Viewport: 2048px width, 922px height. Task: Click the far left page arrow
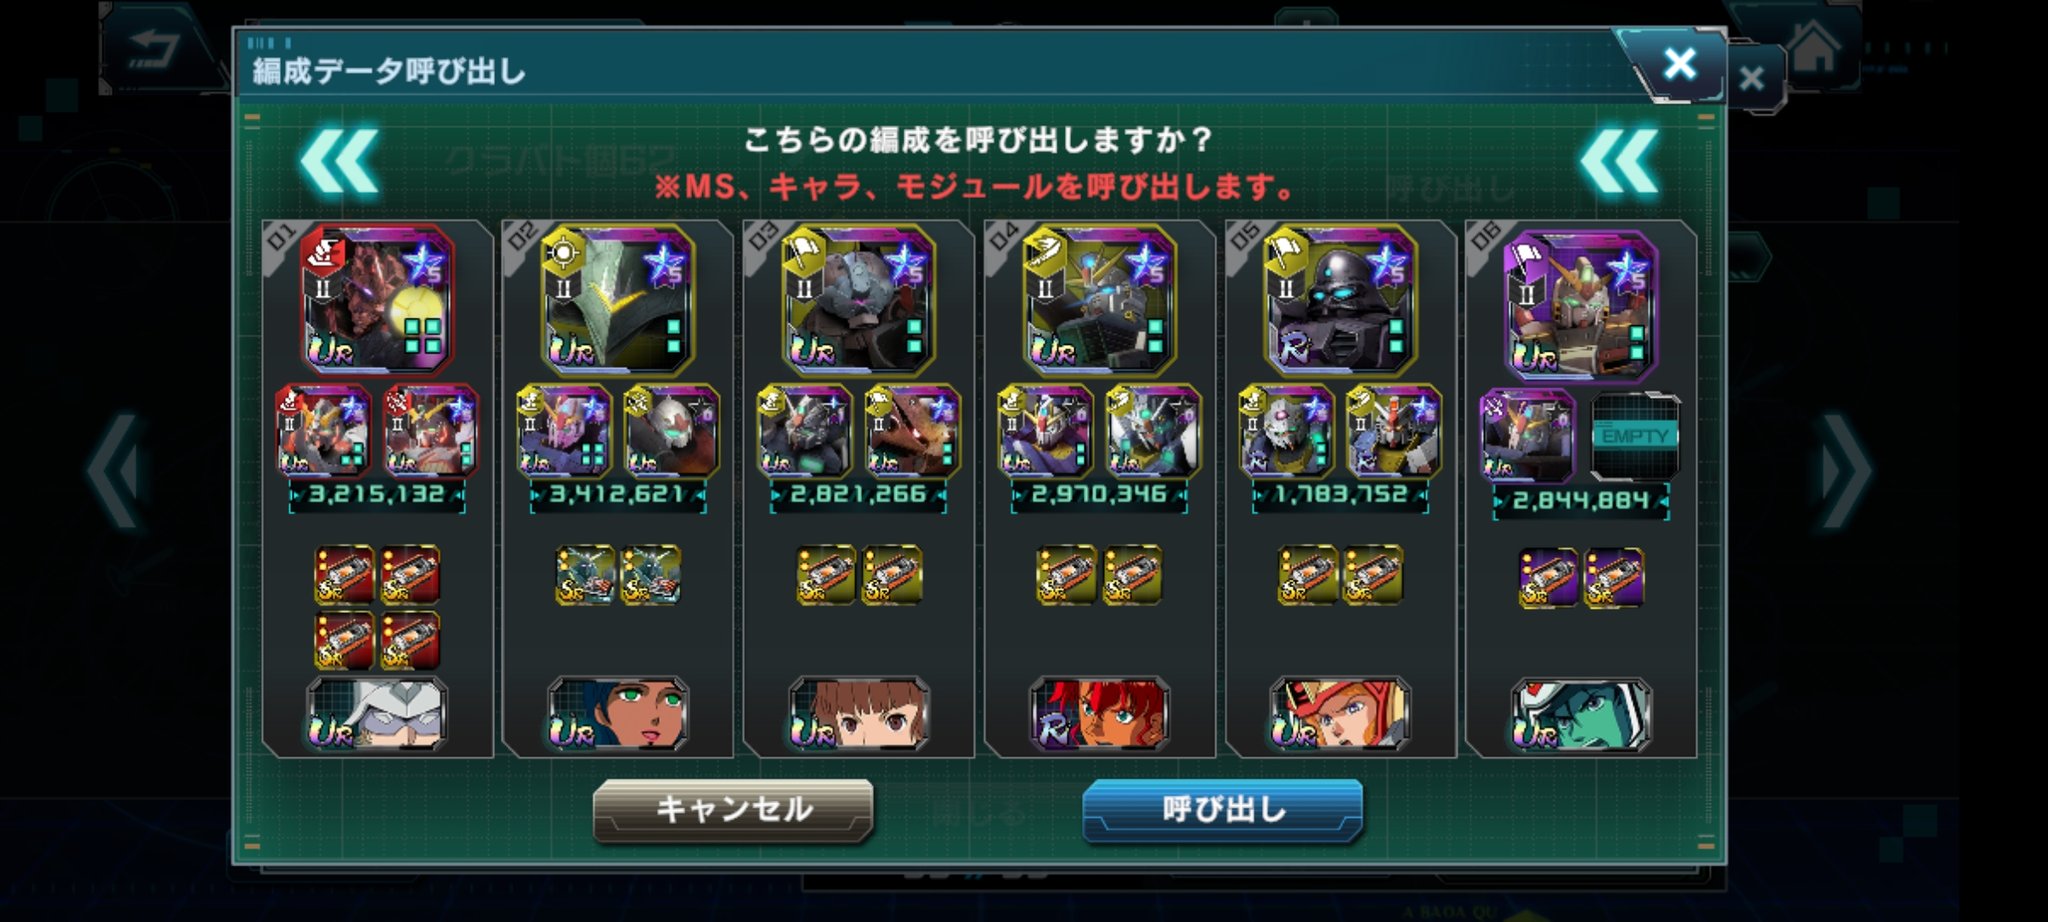coord(112,471)
